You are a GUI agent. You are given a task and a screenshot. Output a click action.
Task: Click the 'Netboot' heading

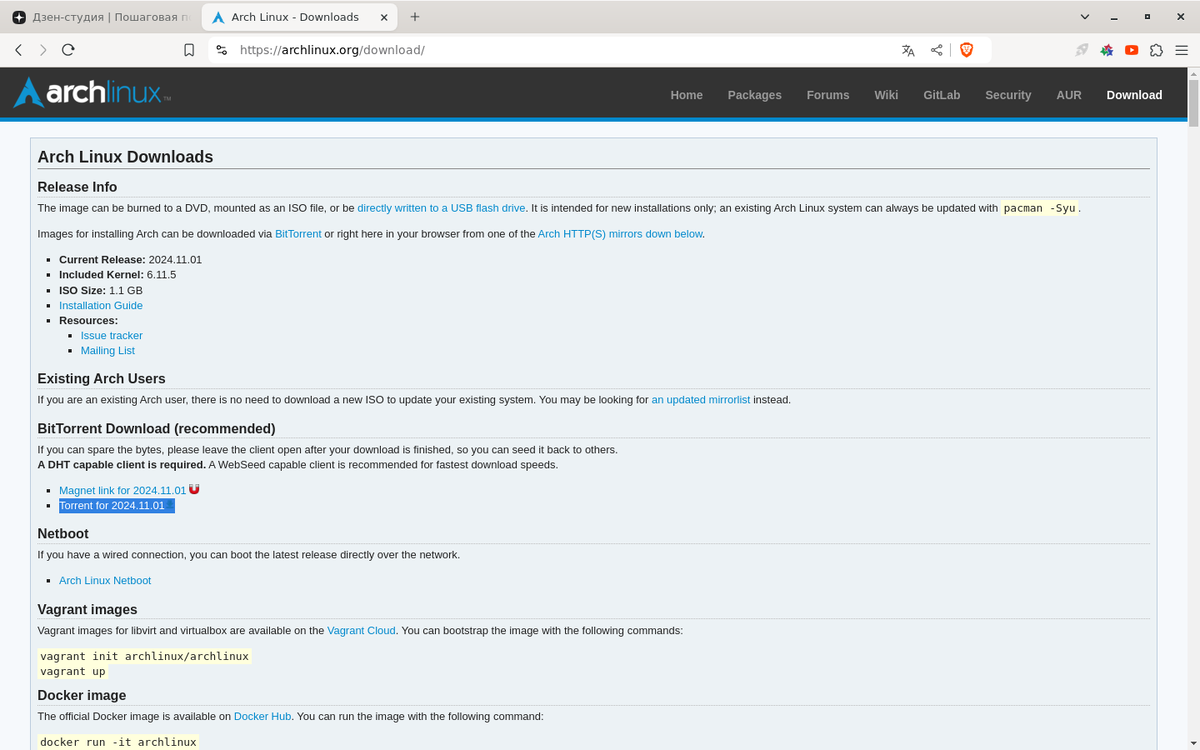(63, 534)
